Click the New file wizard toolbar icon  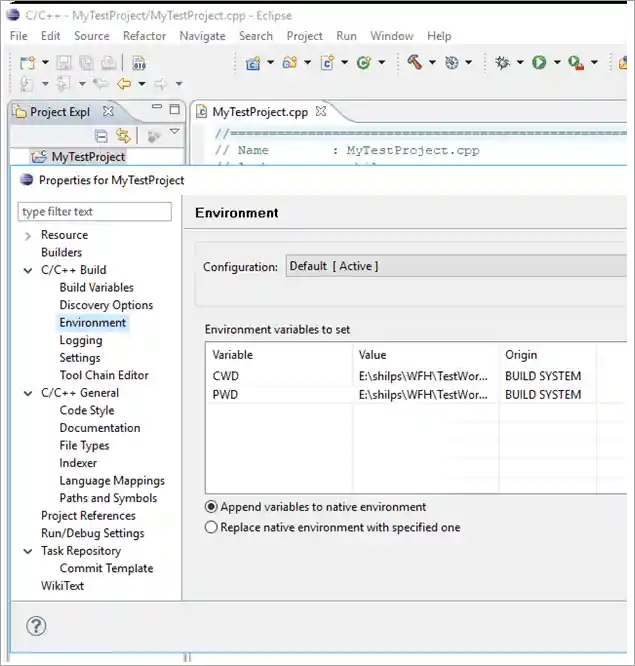[x=28, y=63]
